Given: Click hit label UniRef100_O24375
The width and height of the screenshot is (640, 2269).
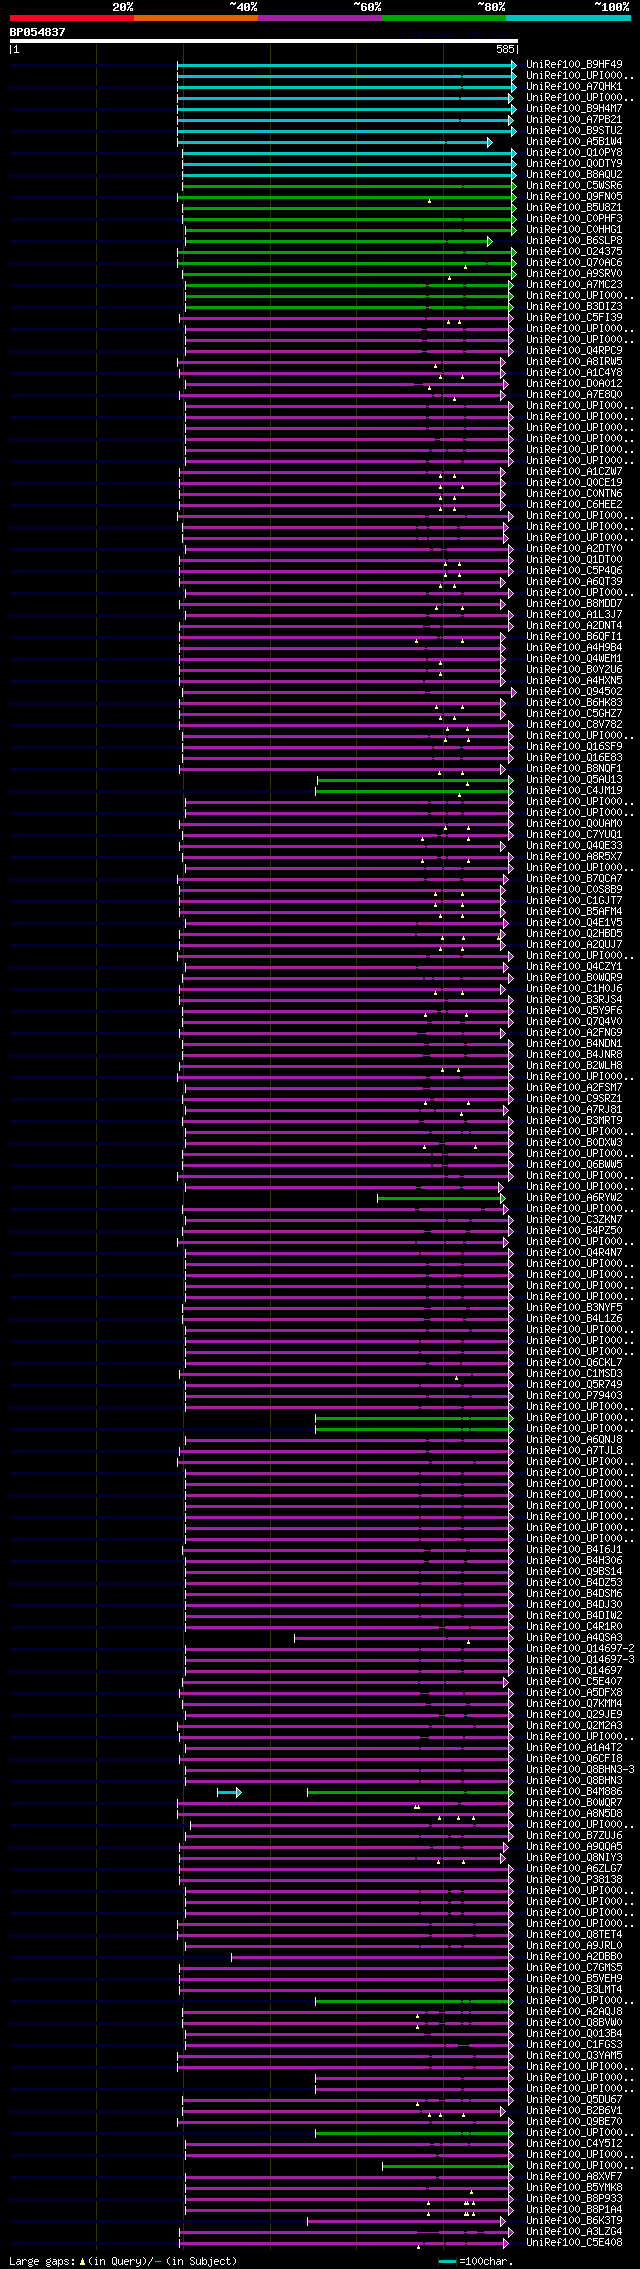Looking at the screenshot, I should pyautogui.click(x=574, y=251).
